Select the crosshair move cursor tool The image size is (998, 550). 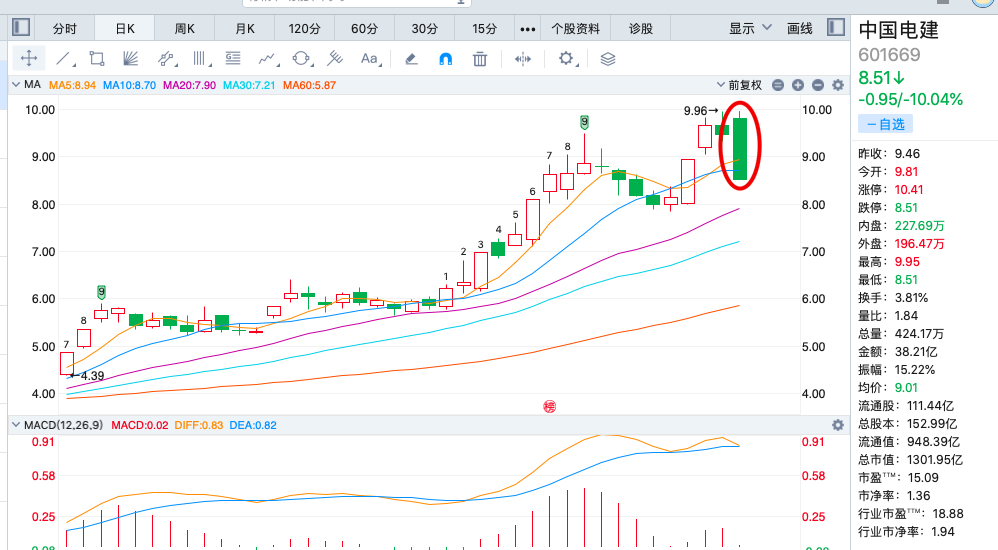pos(29,58)
